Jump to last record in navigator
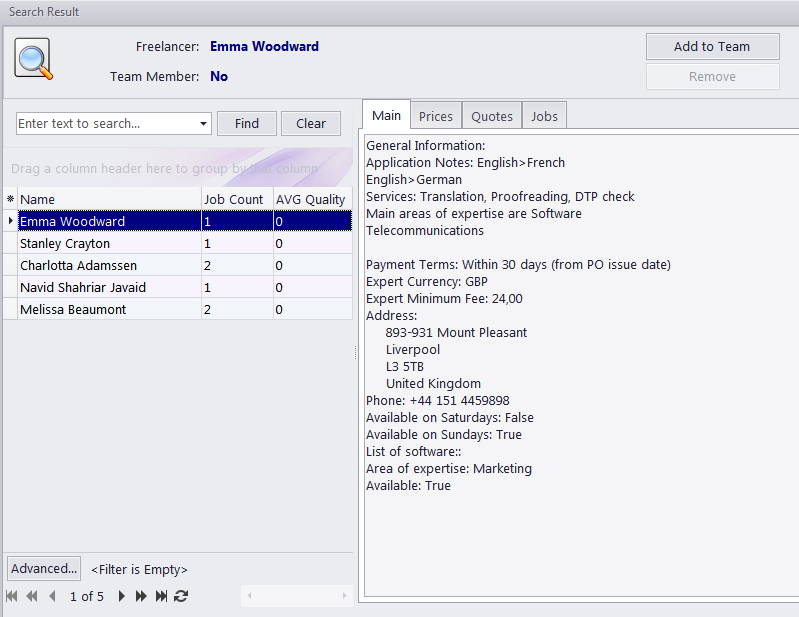799x617 pixels. click(161, 596)
